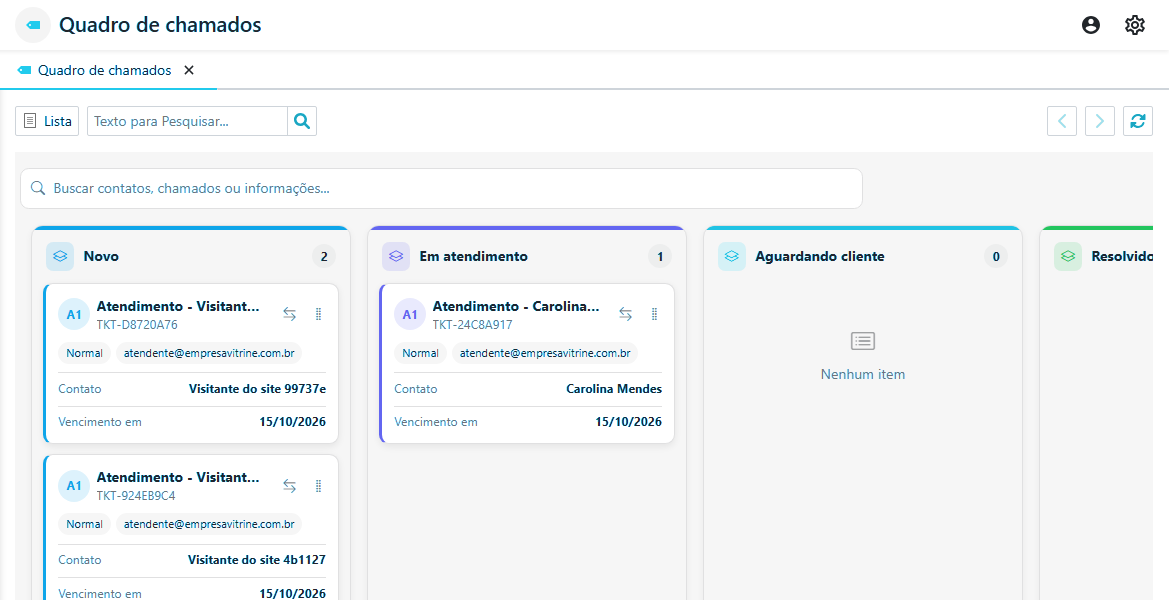Click transfer arrows on ticket TKT-924EB9C4

coord(289,486)
